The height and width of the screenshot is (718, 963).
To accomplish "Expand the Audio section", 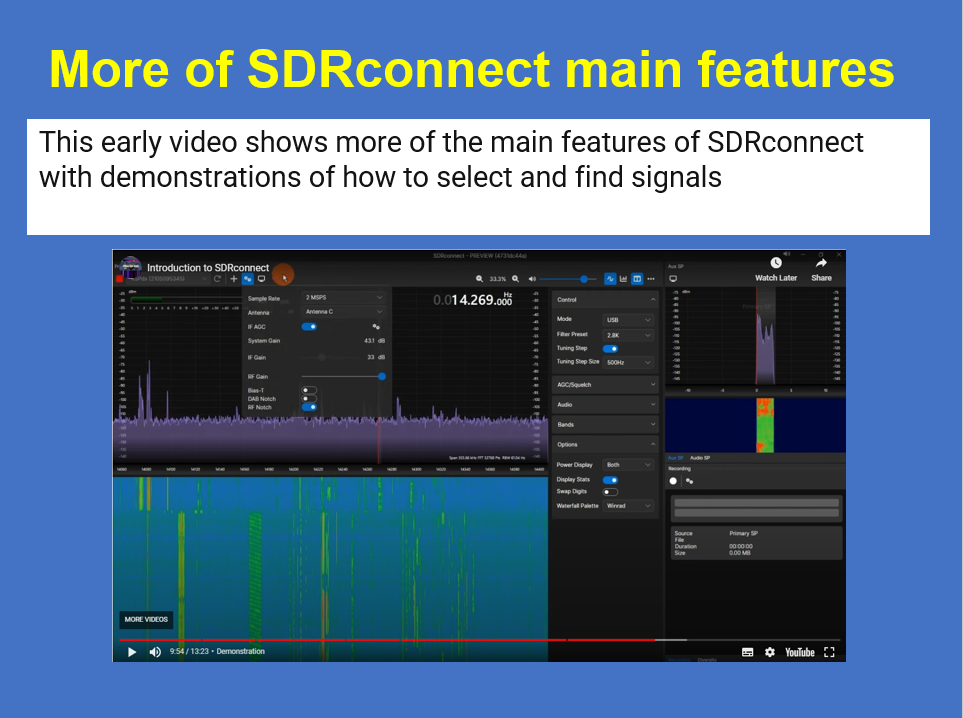I will pyautogui.click(x=605, y=405).
